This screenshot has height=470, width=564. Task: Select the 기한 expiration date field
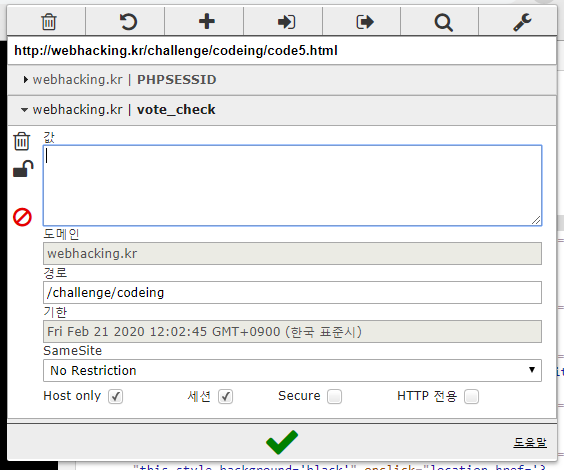(x=292, y=332)
